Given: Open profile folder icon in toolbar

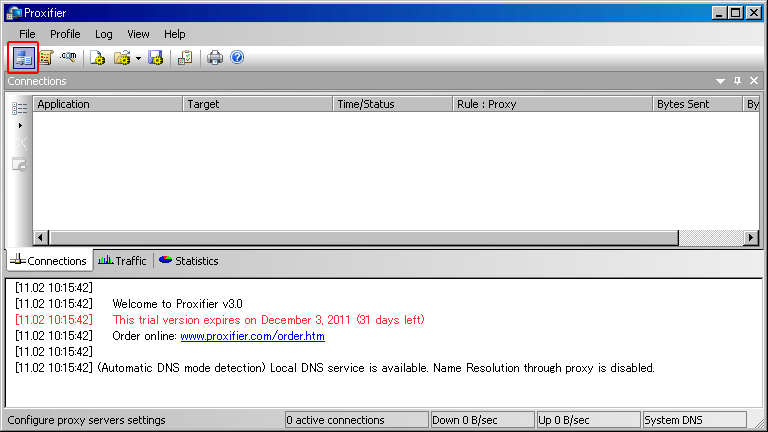Looking at the screenshot, I should 122,58.
